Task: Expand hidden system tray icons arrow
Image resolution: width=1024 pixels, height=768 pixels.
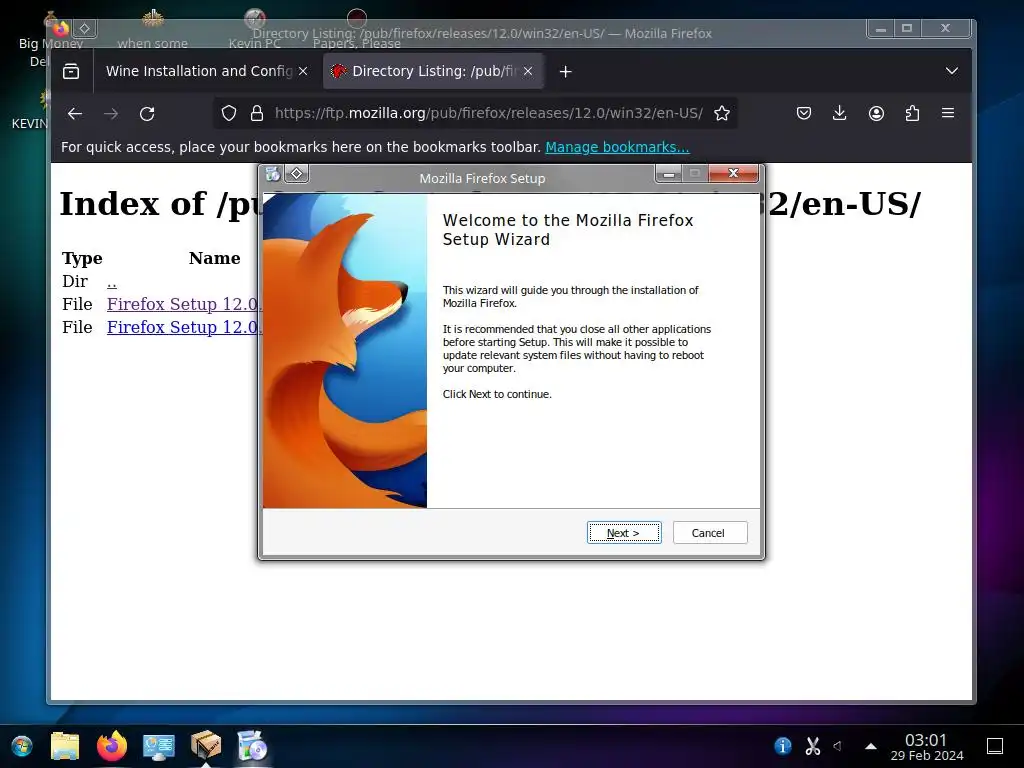Action: [871, 746]
